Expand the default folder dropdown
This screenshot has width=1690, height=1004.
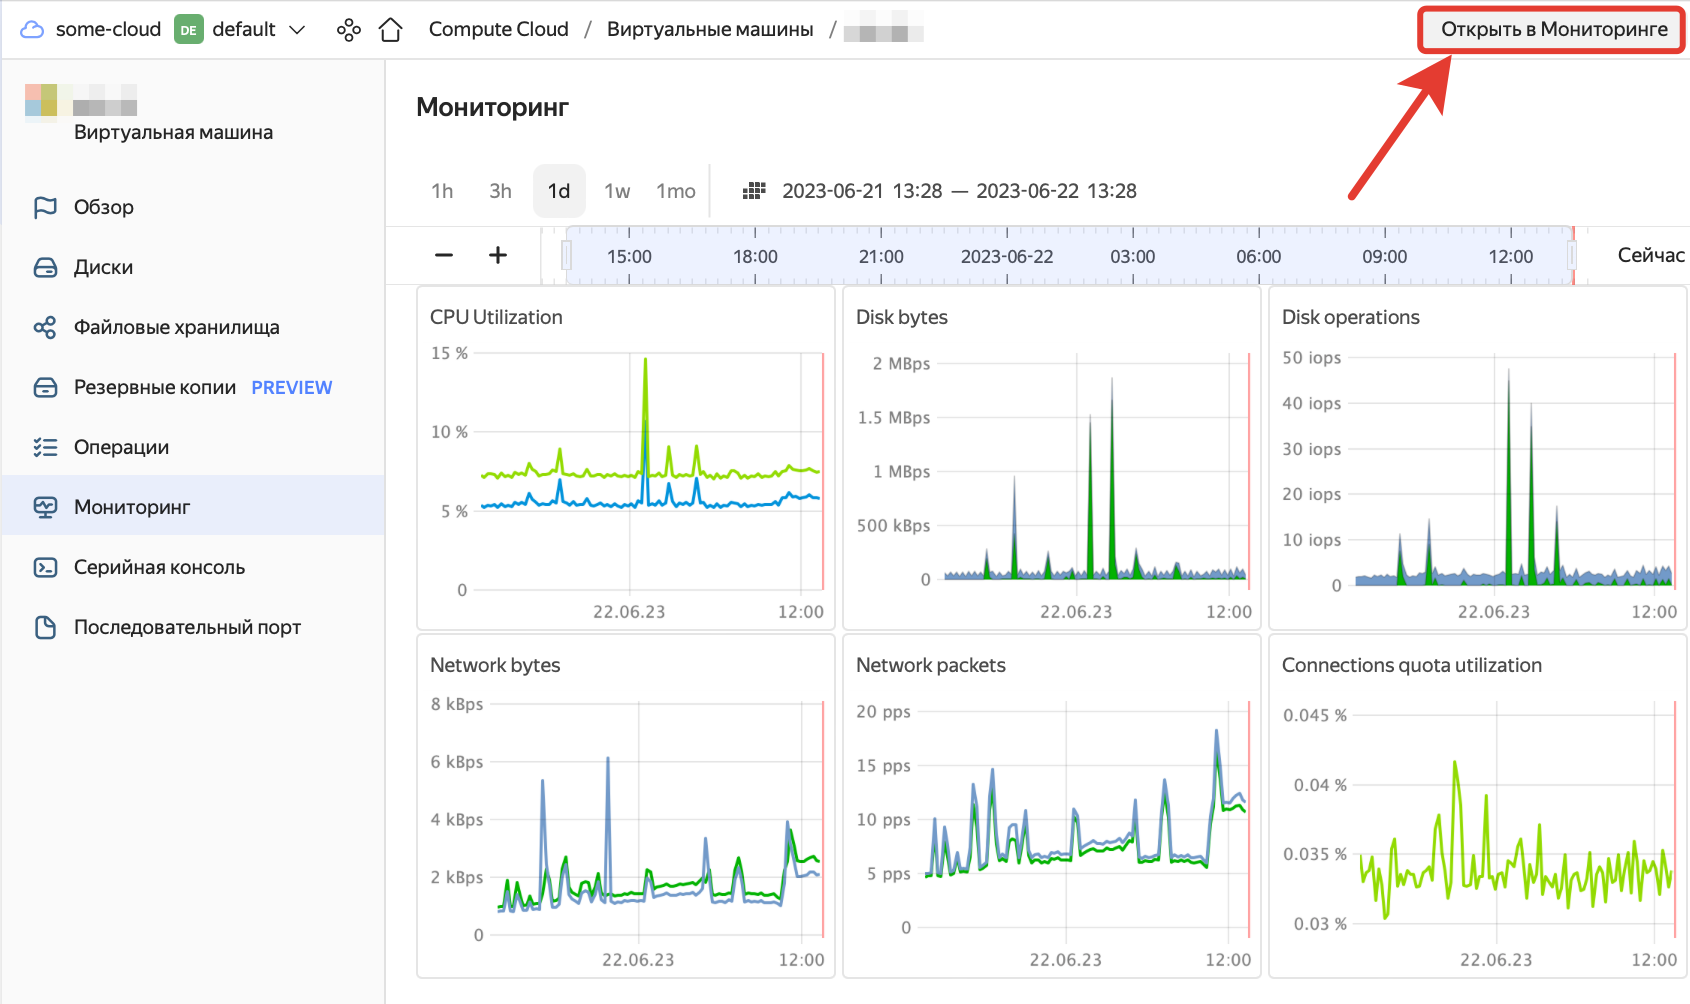click(x=297, y=30)
